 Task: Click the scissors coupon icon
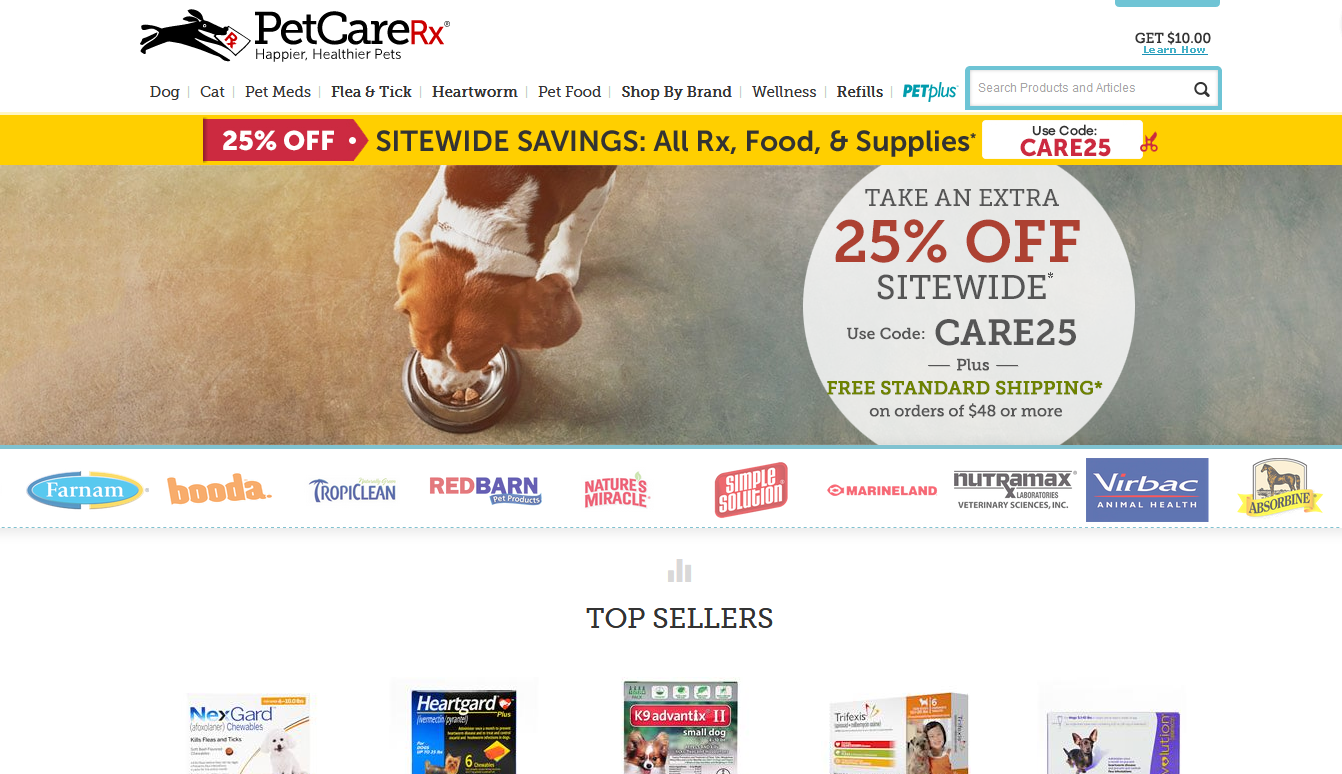(1149, 142)
